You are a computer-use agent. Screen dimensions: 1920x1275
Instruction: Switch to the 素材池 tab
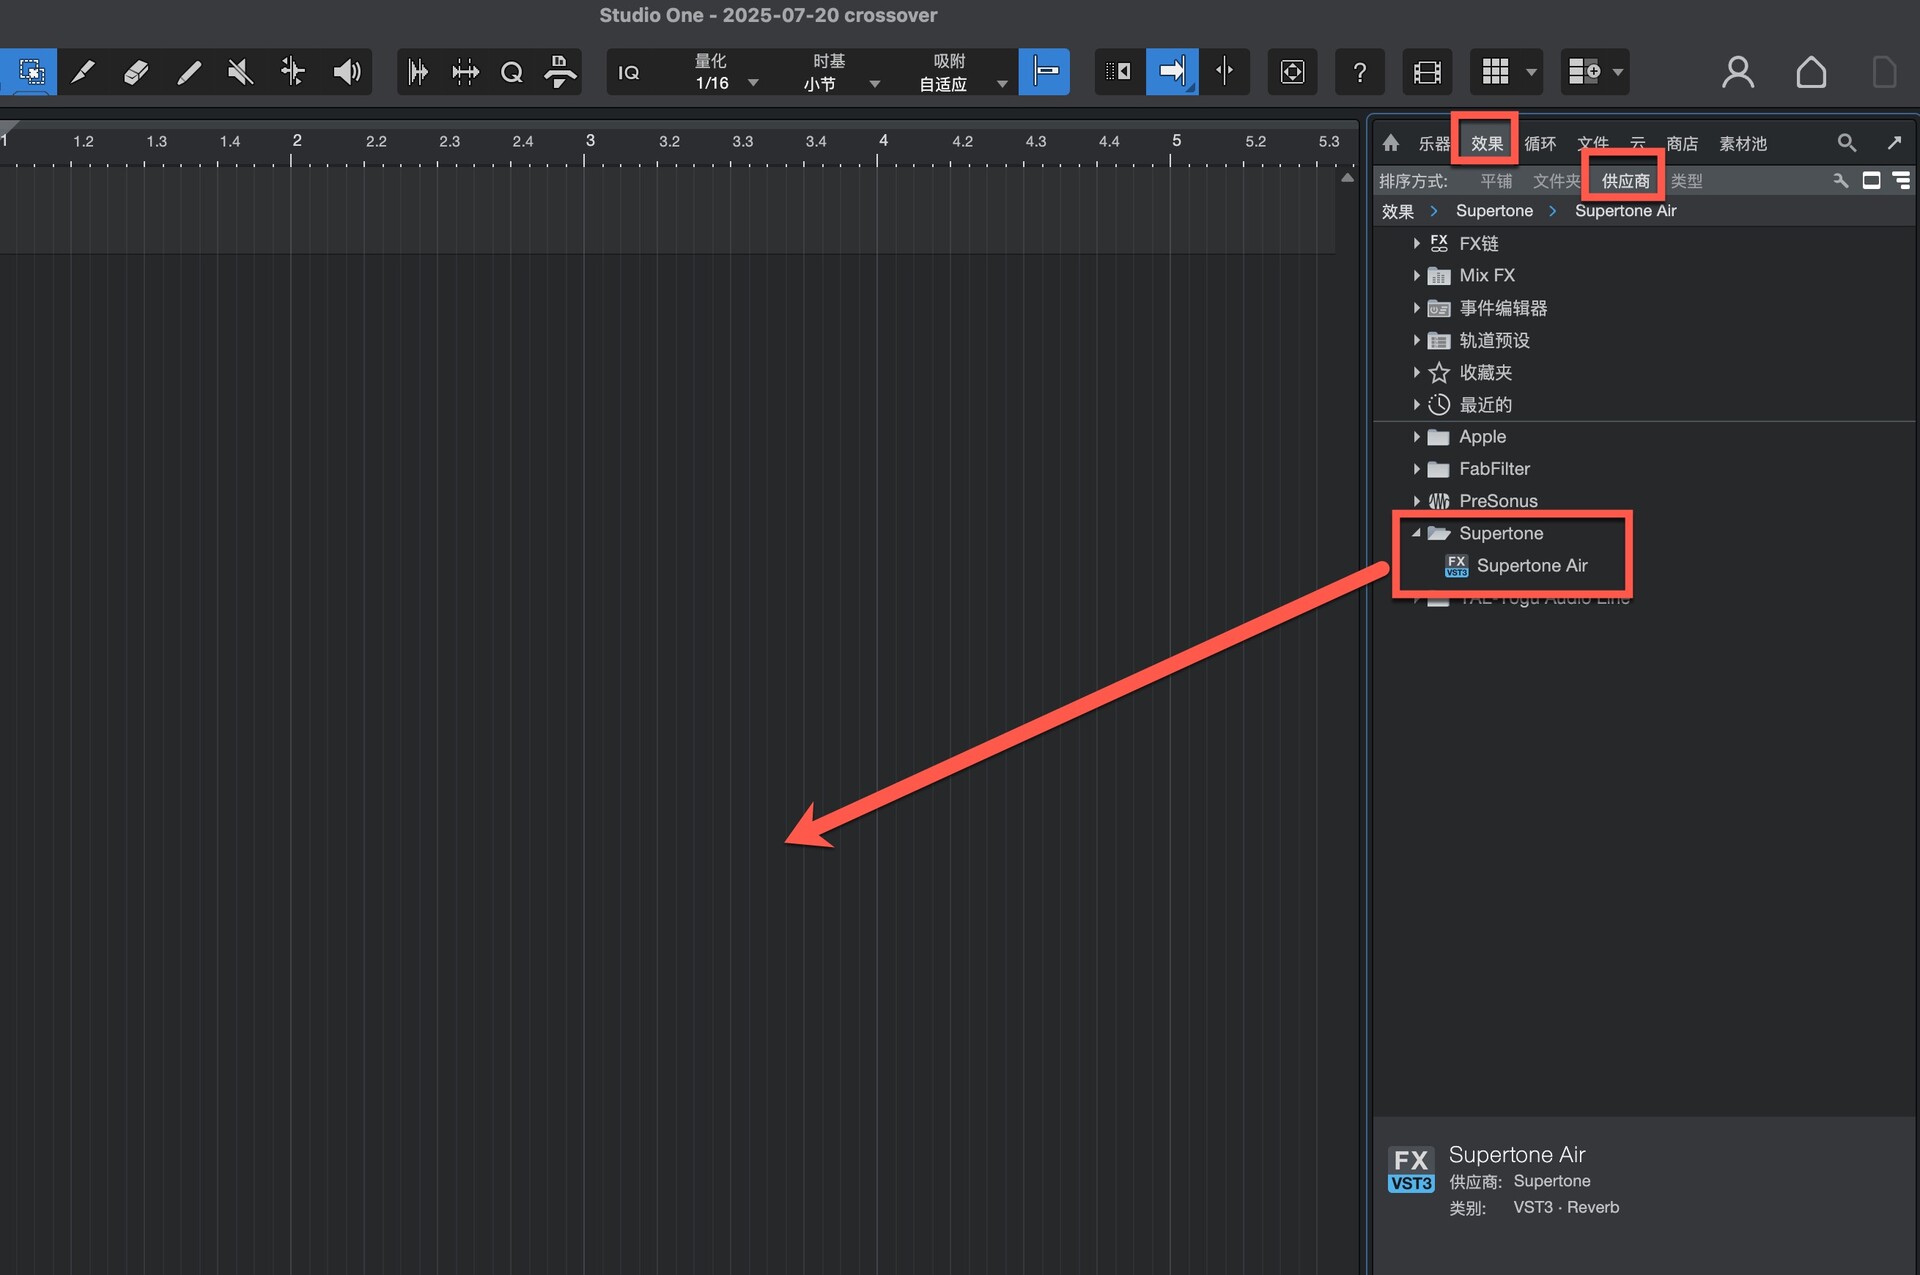click(x=1743, y=144)
